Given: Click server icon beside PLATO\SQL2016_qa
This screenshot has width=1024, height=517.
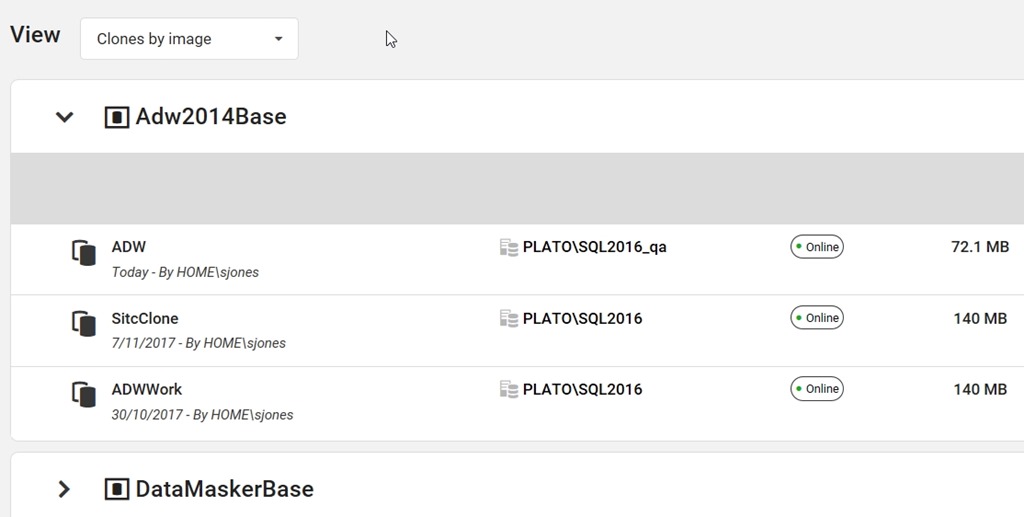Looking at the screenshot, I should coord(509,247).
